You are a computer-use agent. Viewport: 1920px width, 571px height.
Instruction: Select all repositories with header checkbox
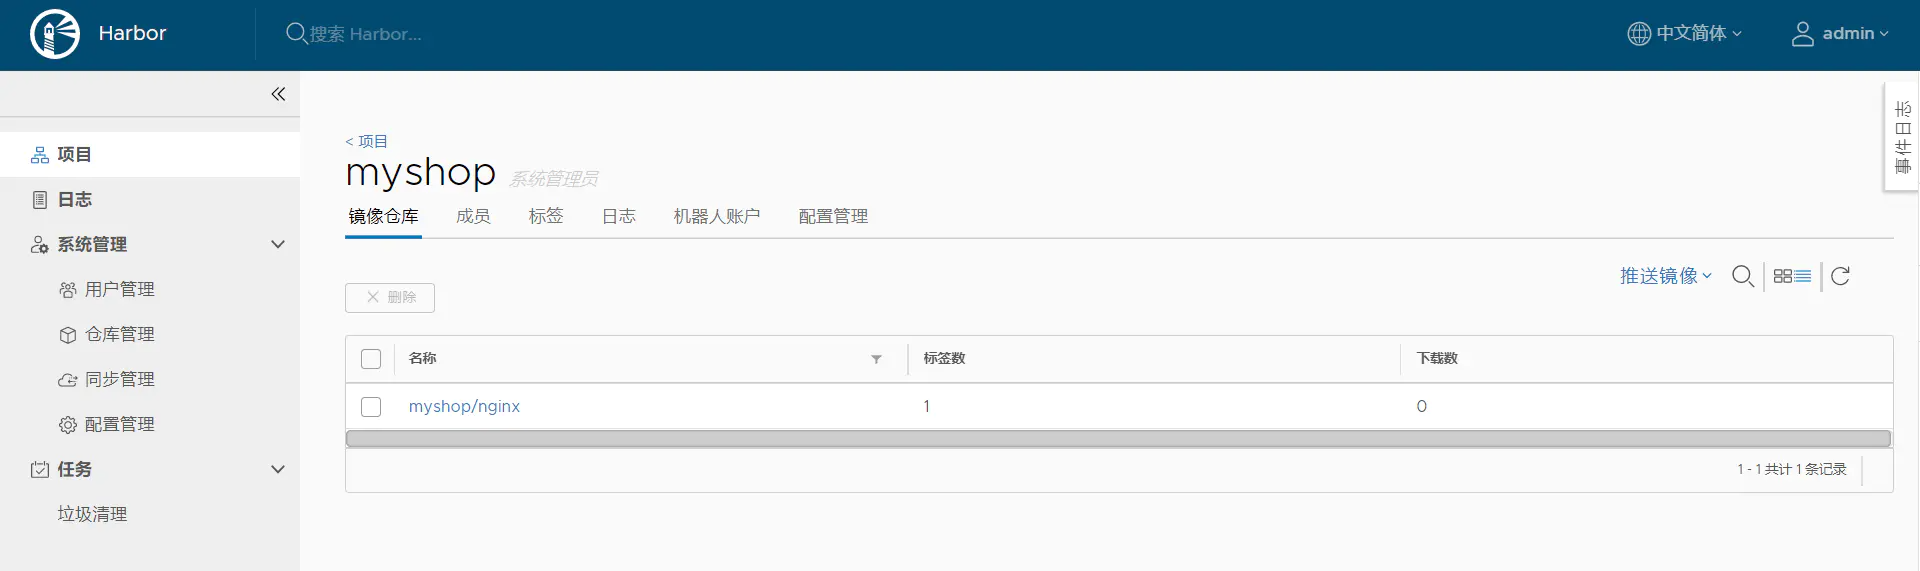pyautogui.click(x=371, y=359)
